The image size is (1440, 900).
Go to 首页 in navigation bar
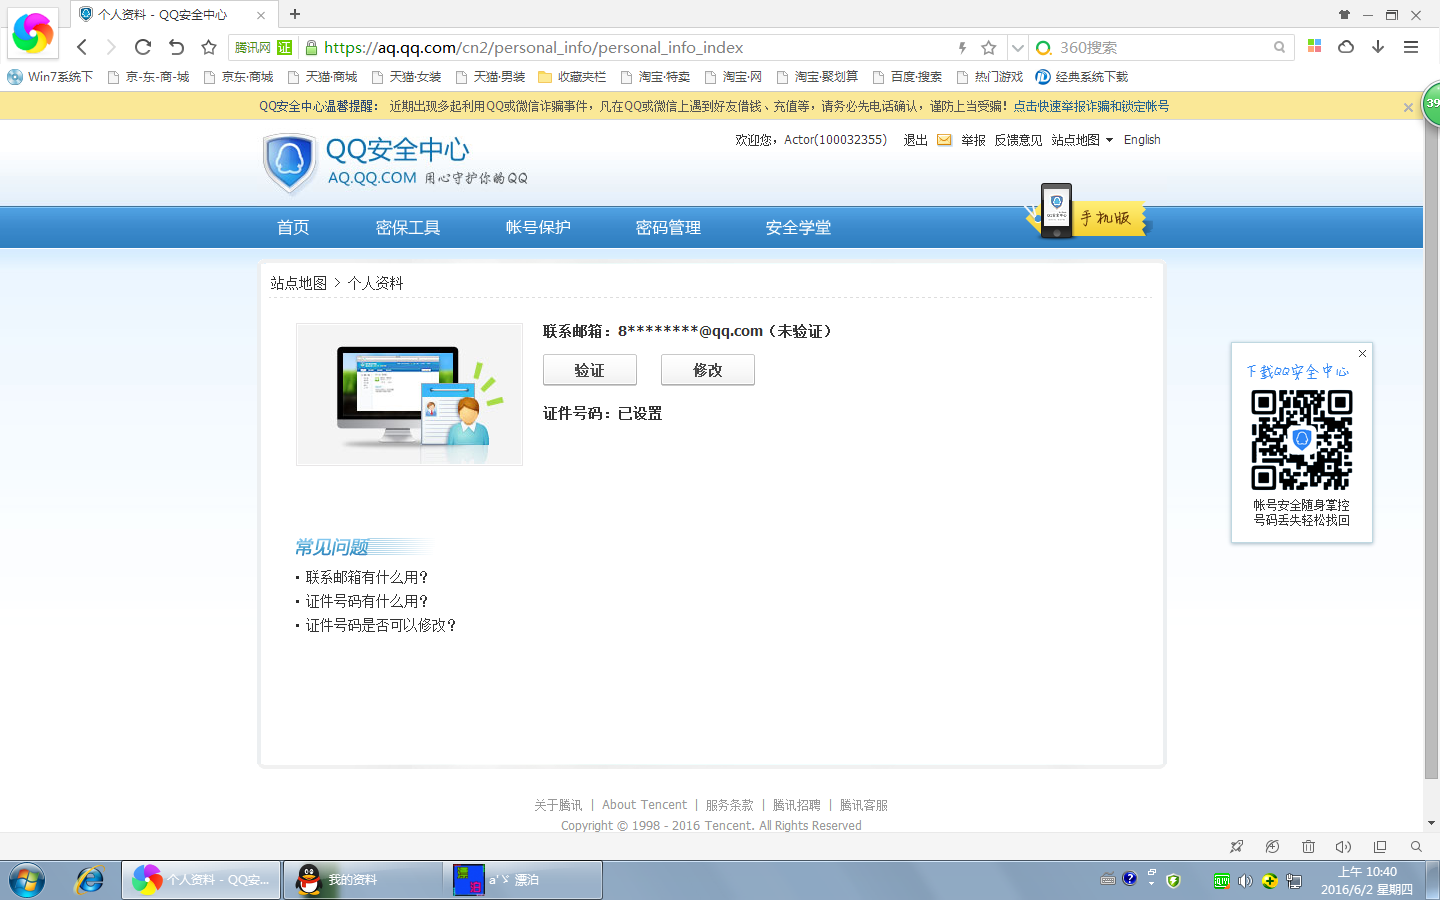click(293, 228)
